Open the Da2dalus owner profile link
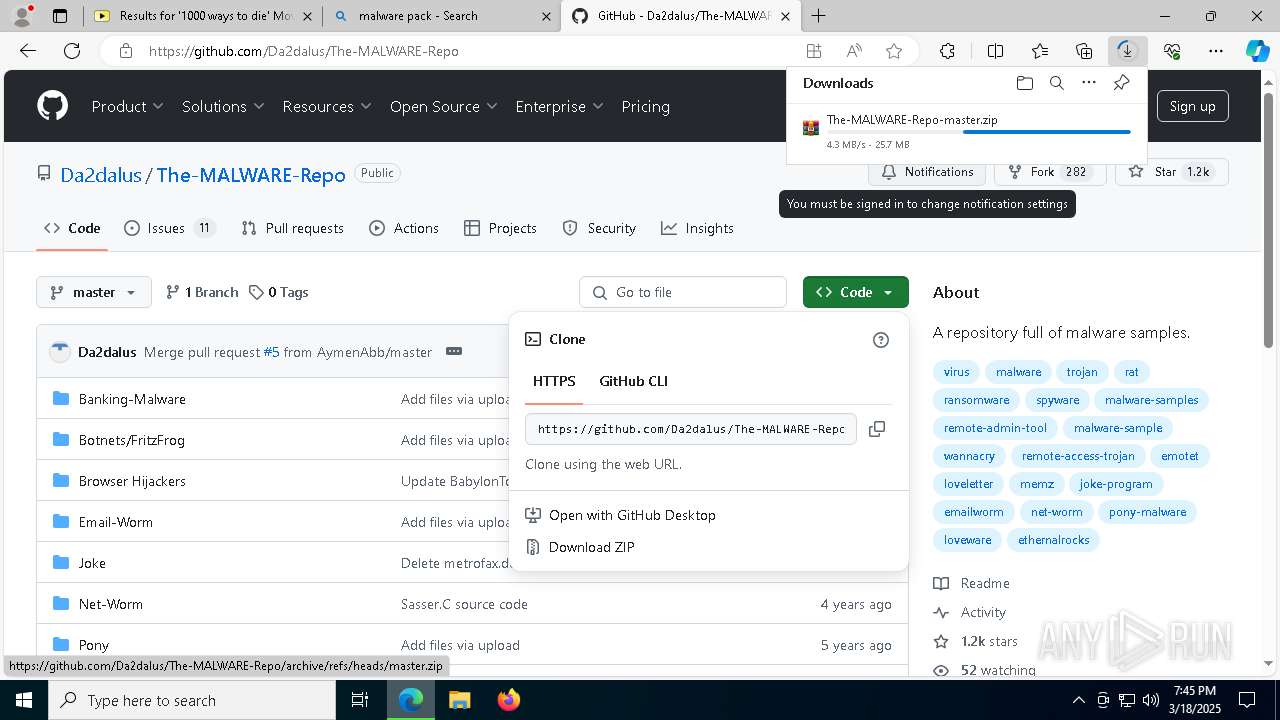Viewport: 1280px width, 720px height. 101,175
